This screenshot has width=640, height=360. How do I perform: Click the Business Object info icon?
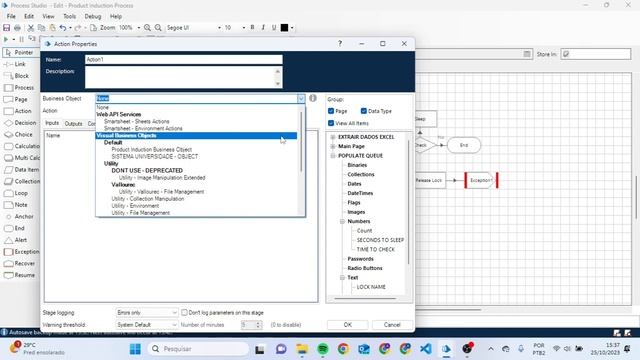pos(313,98)
